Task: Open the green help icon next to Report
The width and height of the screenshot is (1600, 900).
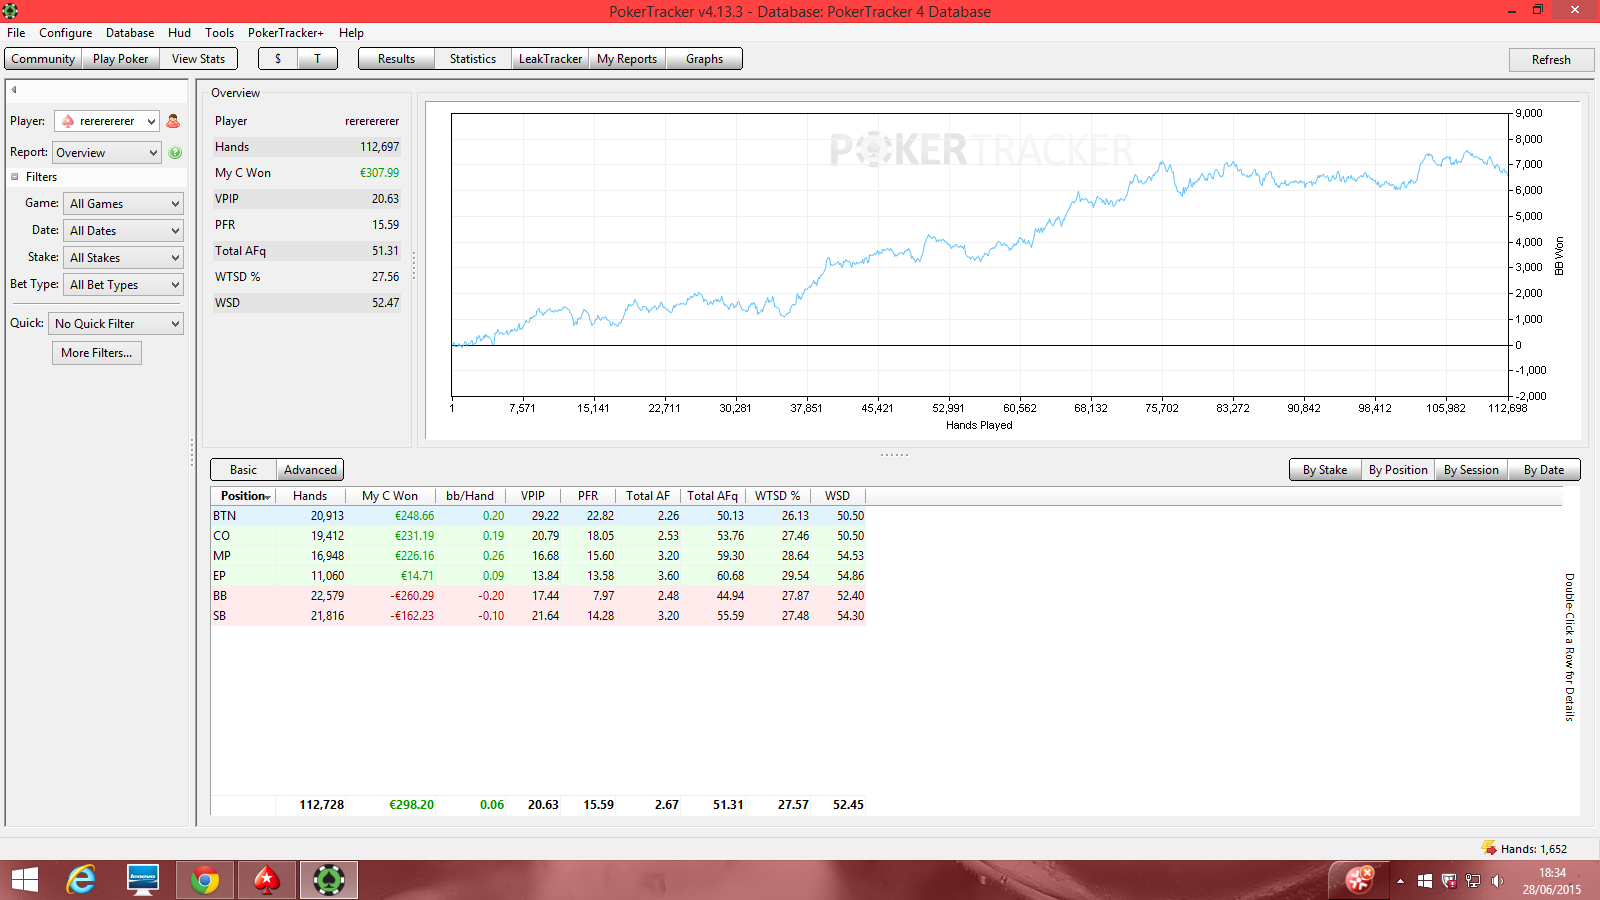Action: (175, 153)
